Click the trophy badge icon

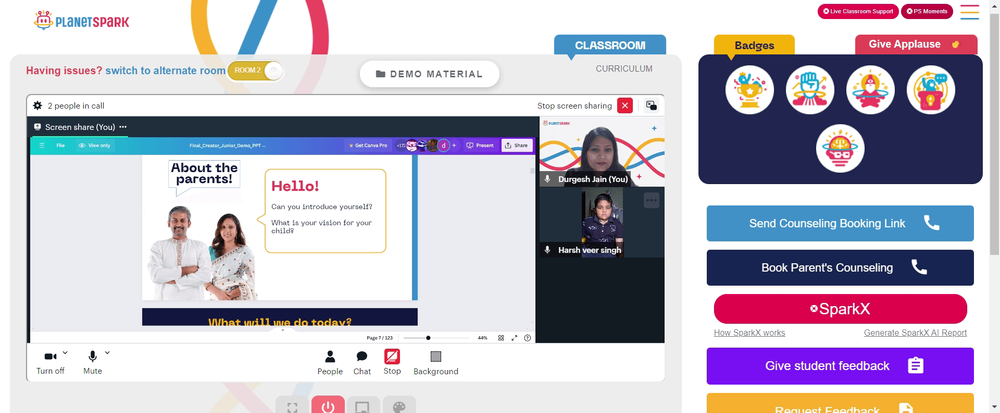pos(749,90)
